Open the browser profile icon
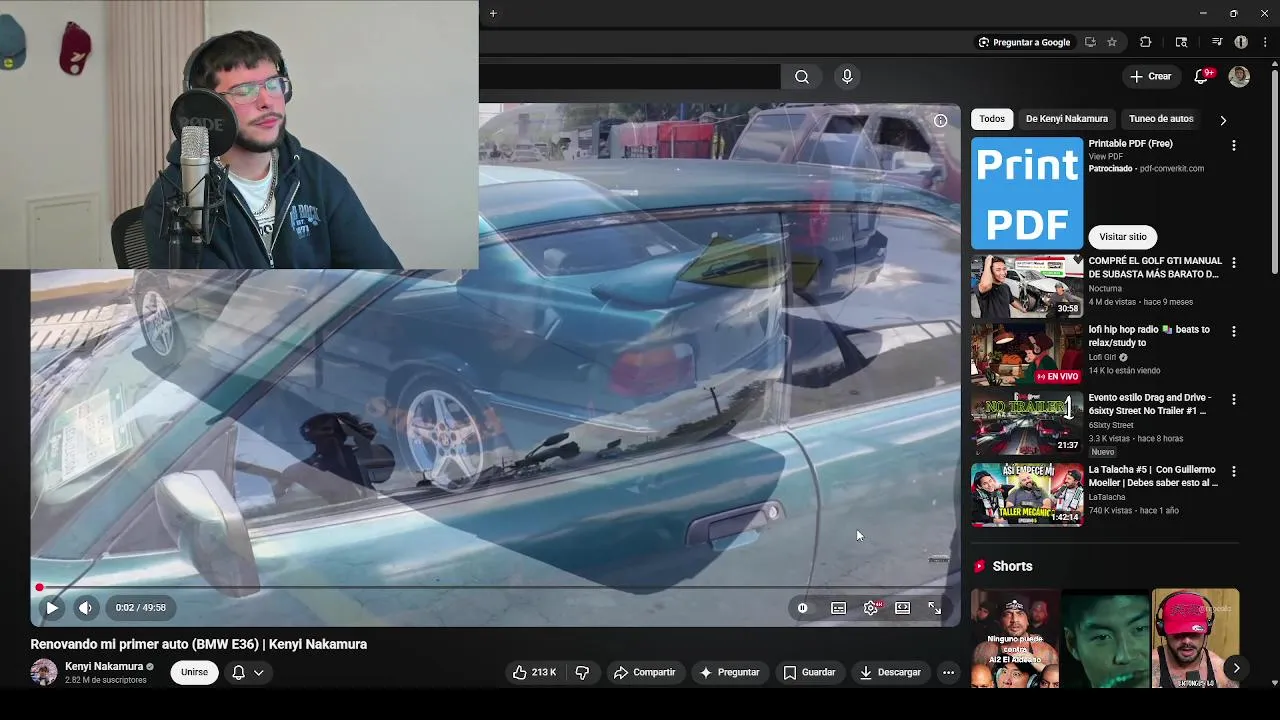Image resolution: width=1280 pixels, height=720 pixels. (x=1241, y=42)
